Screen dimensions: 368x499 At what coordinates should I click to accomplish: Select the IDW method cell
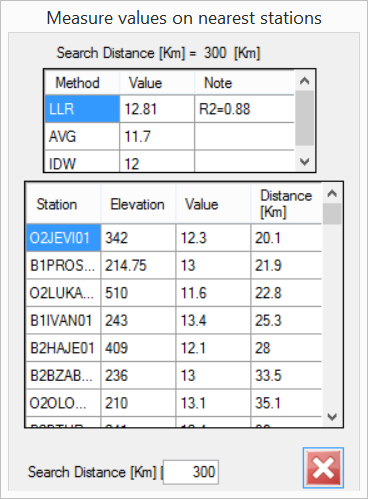click(82, 161)
